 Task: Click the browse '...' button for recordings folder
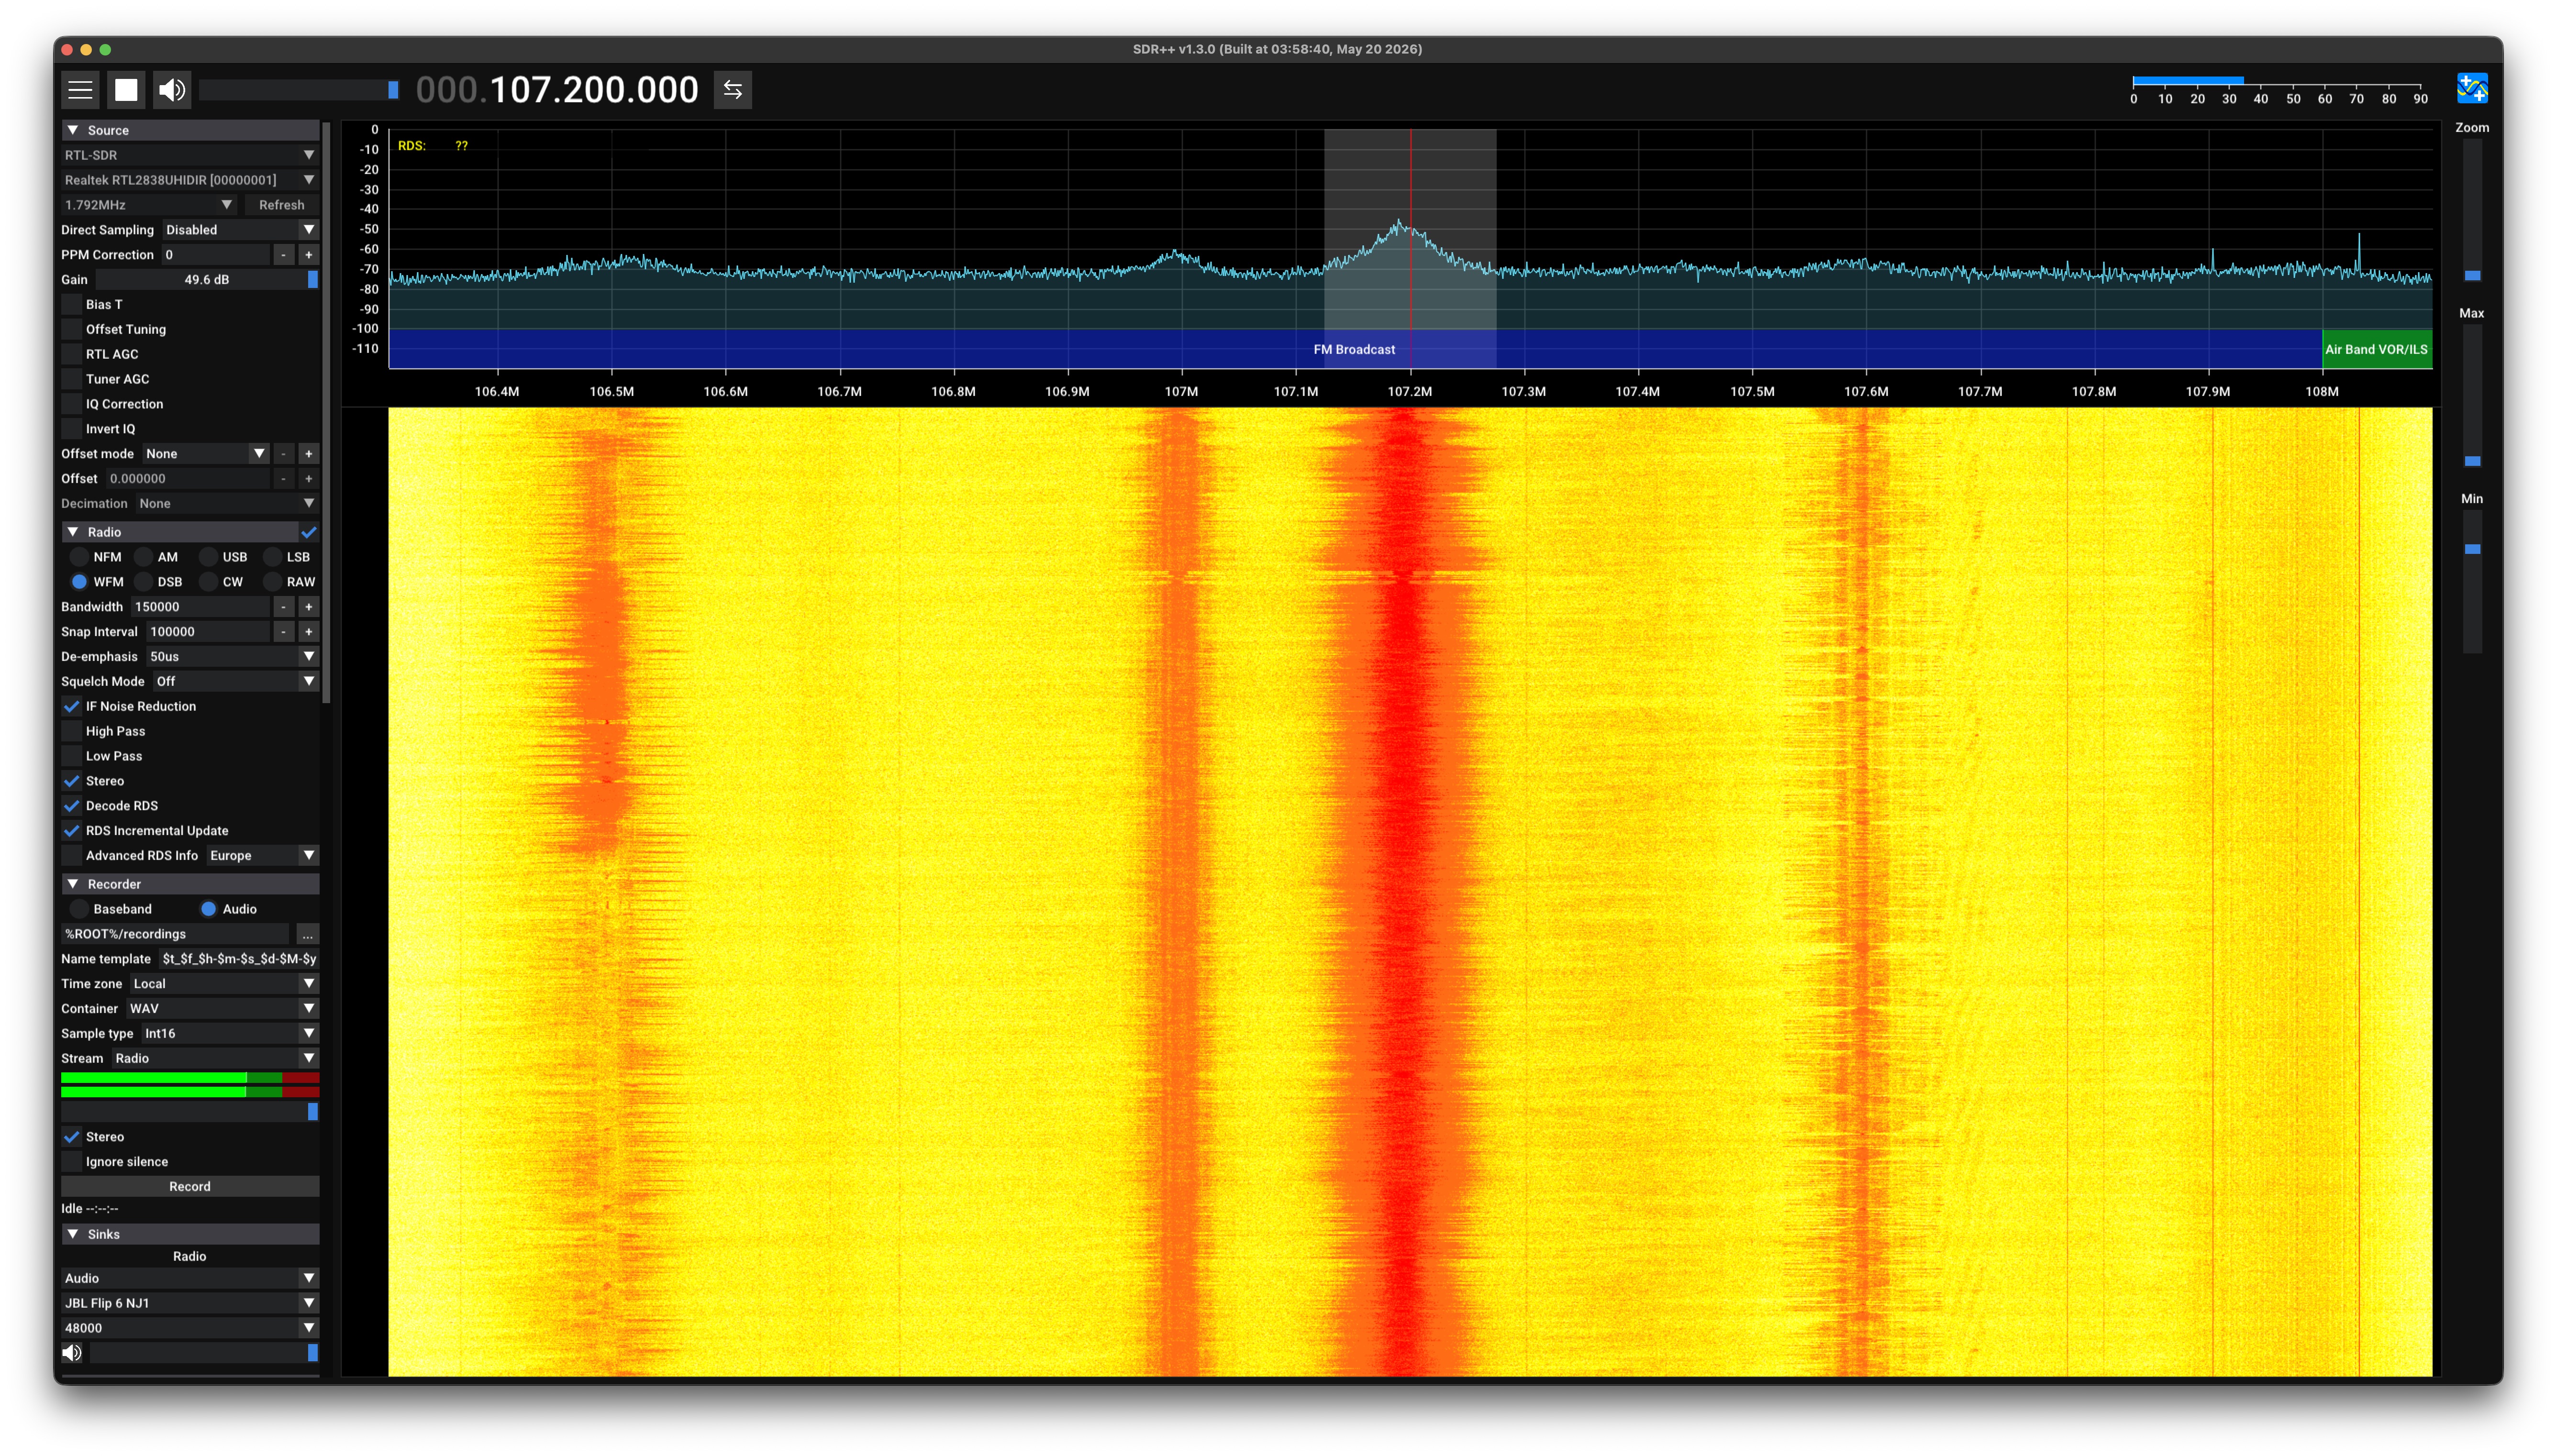pyautogui.click(x=308, y=934)
